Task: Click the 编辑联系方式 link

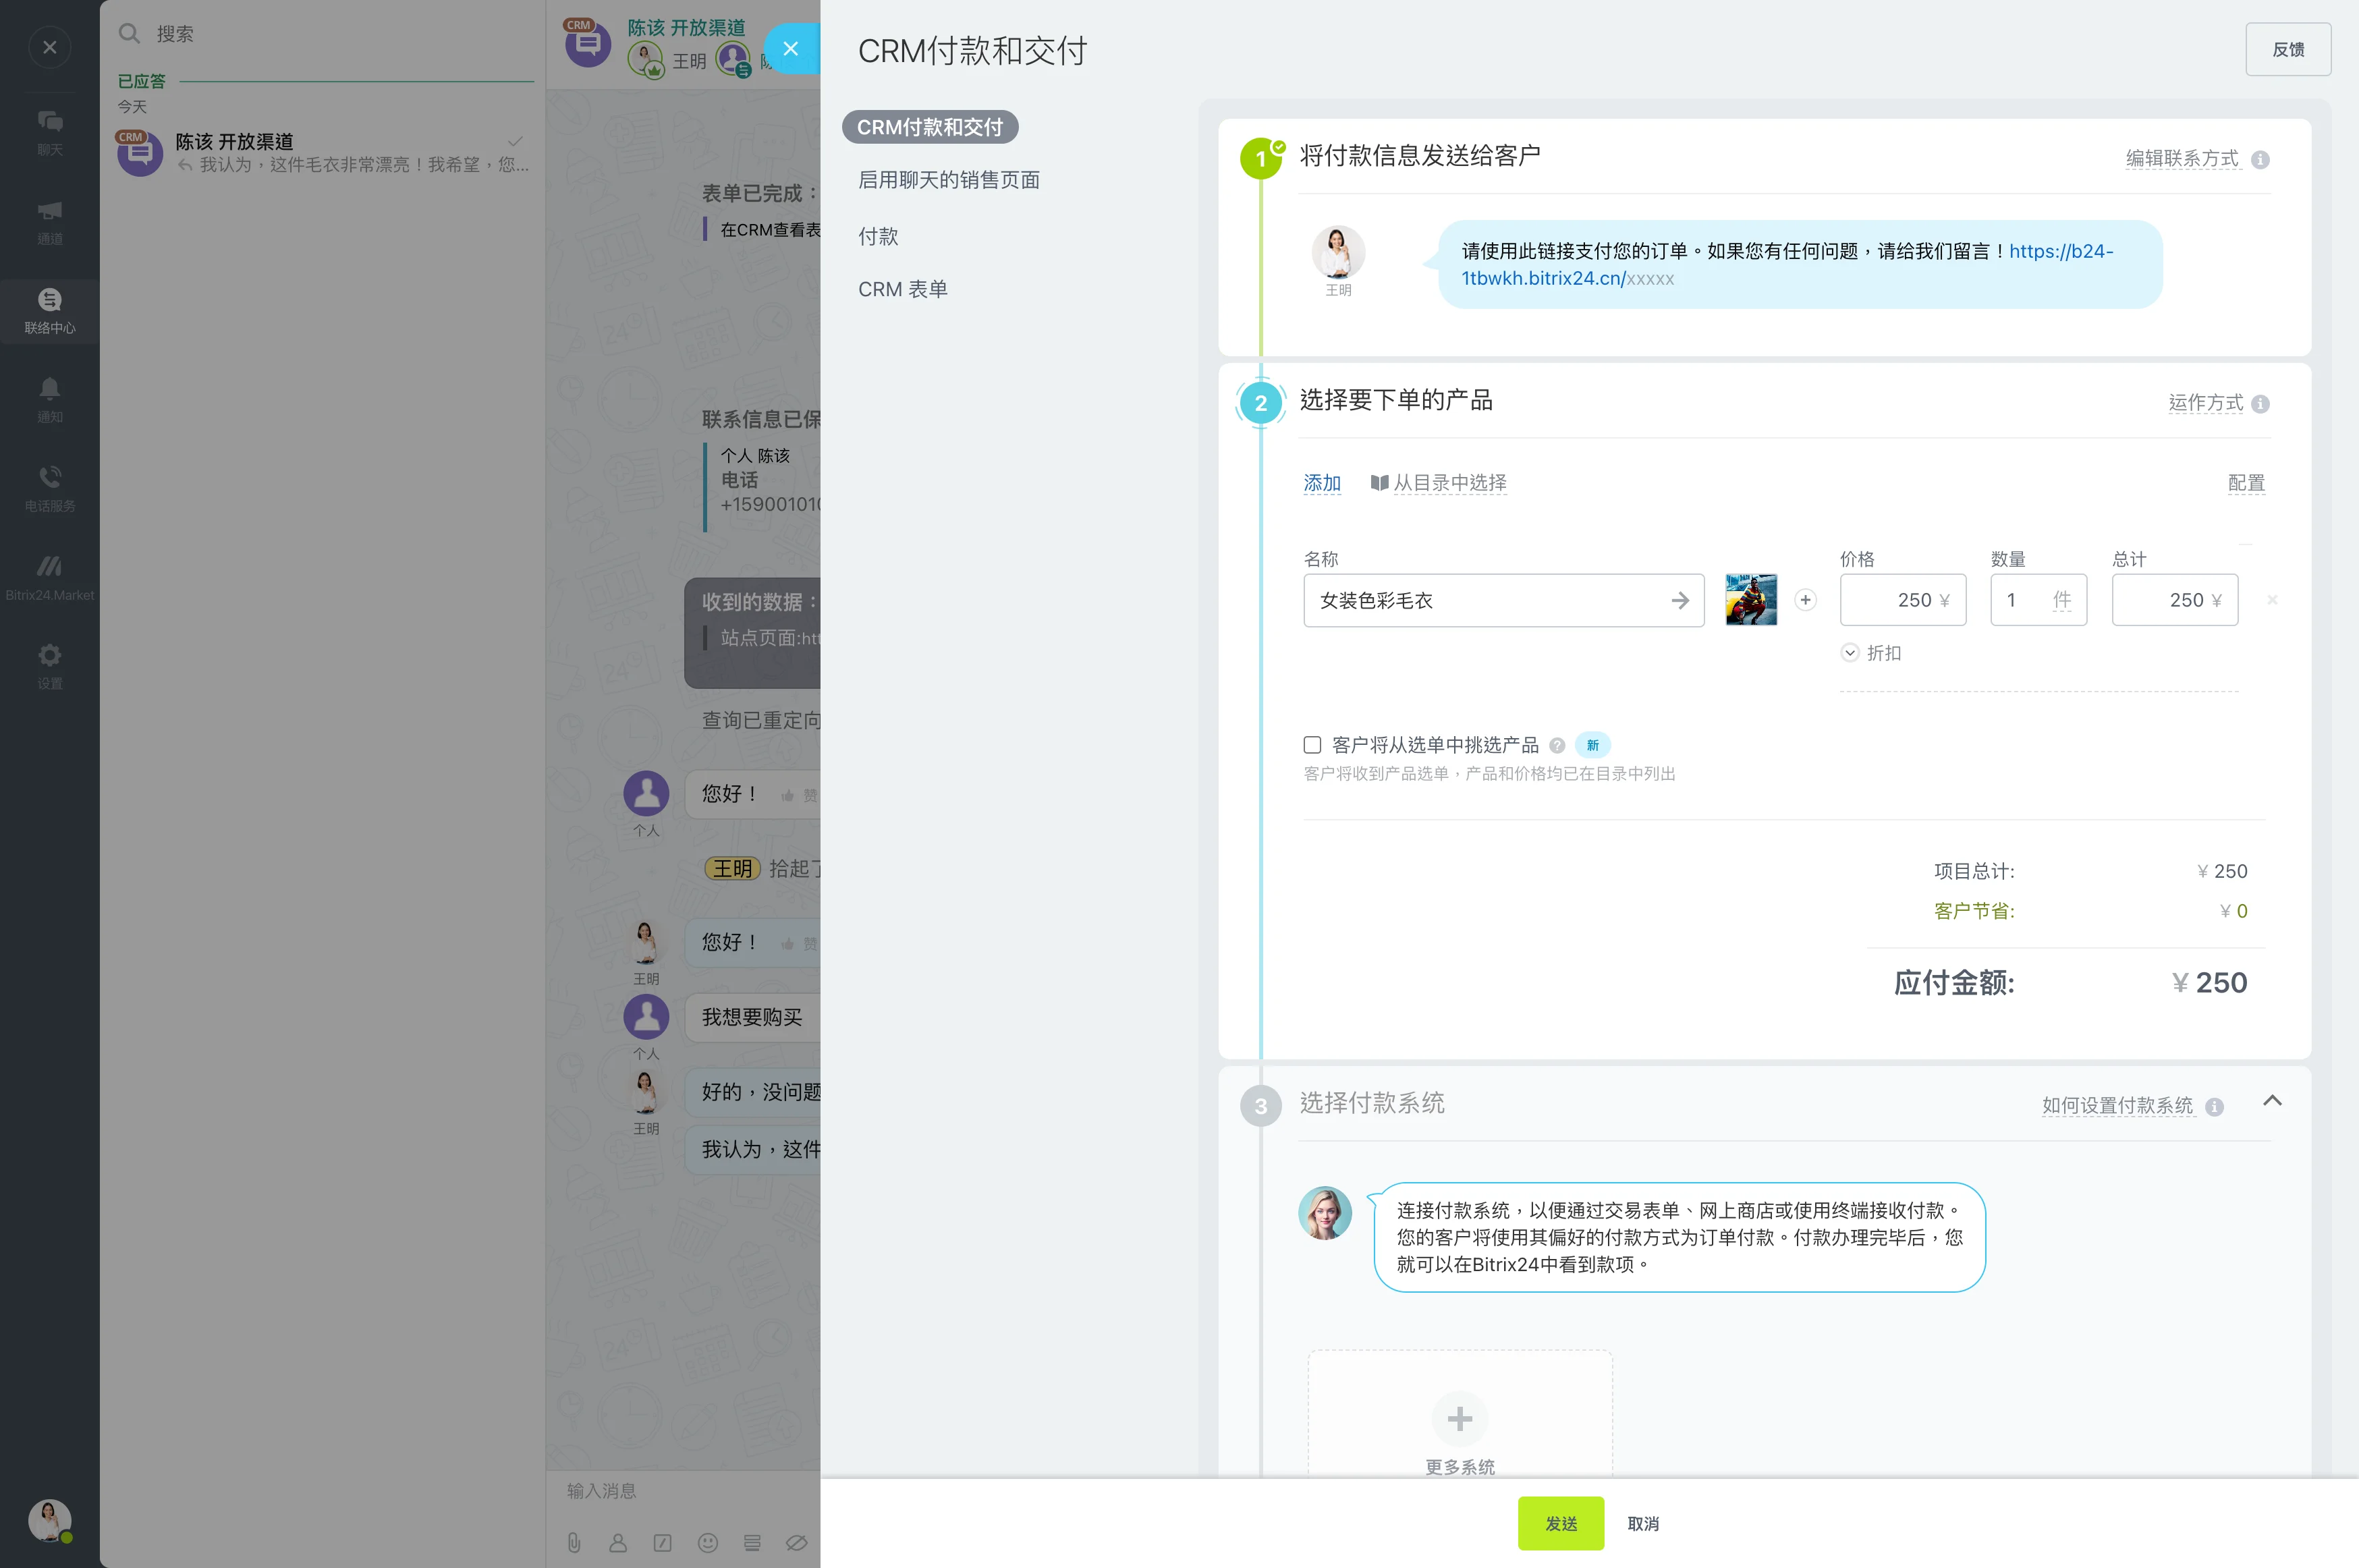Action: [x=2182, y=158]
